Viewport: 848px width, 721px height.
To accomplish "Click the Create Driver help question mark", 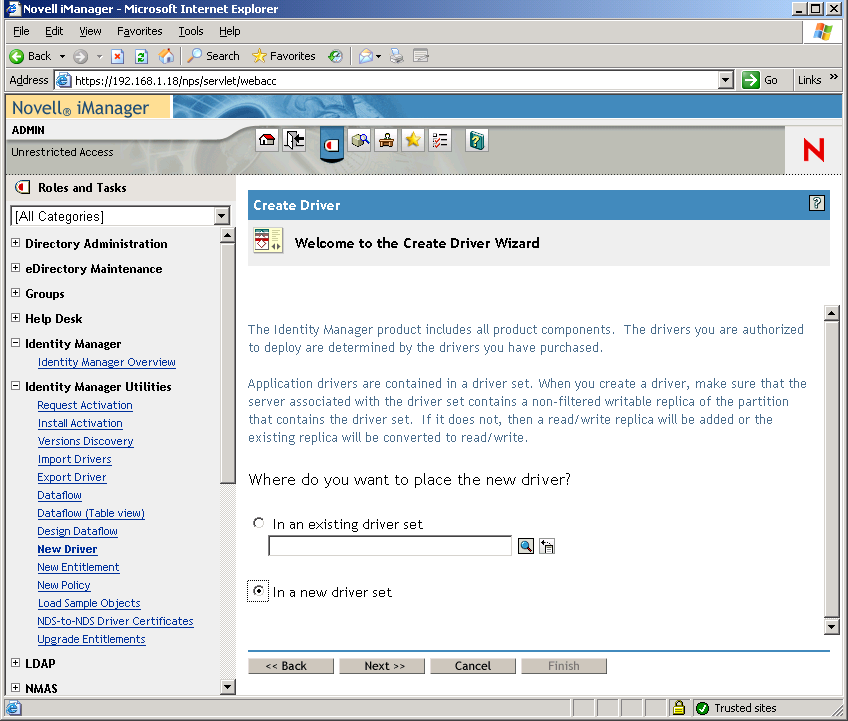I will pos(817,204).
